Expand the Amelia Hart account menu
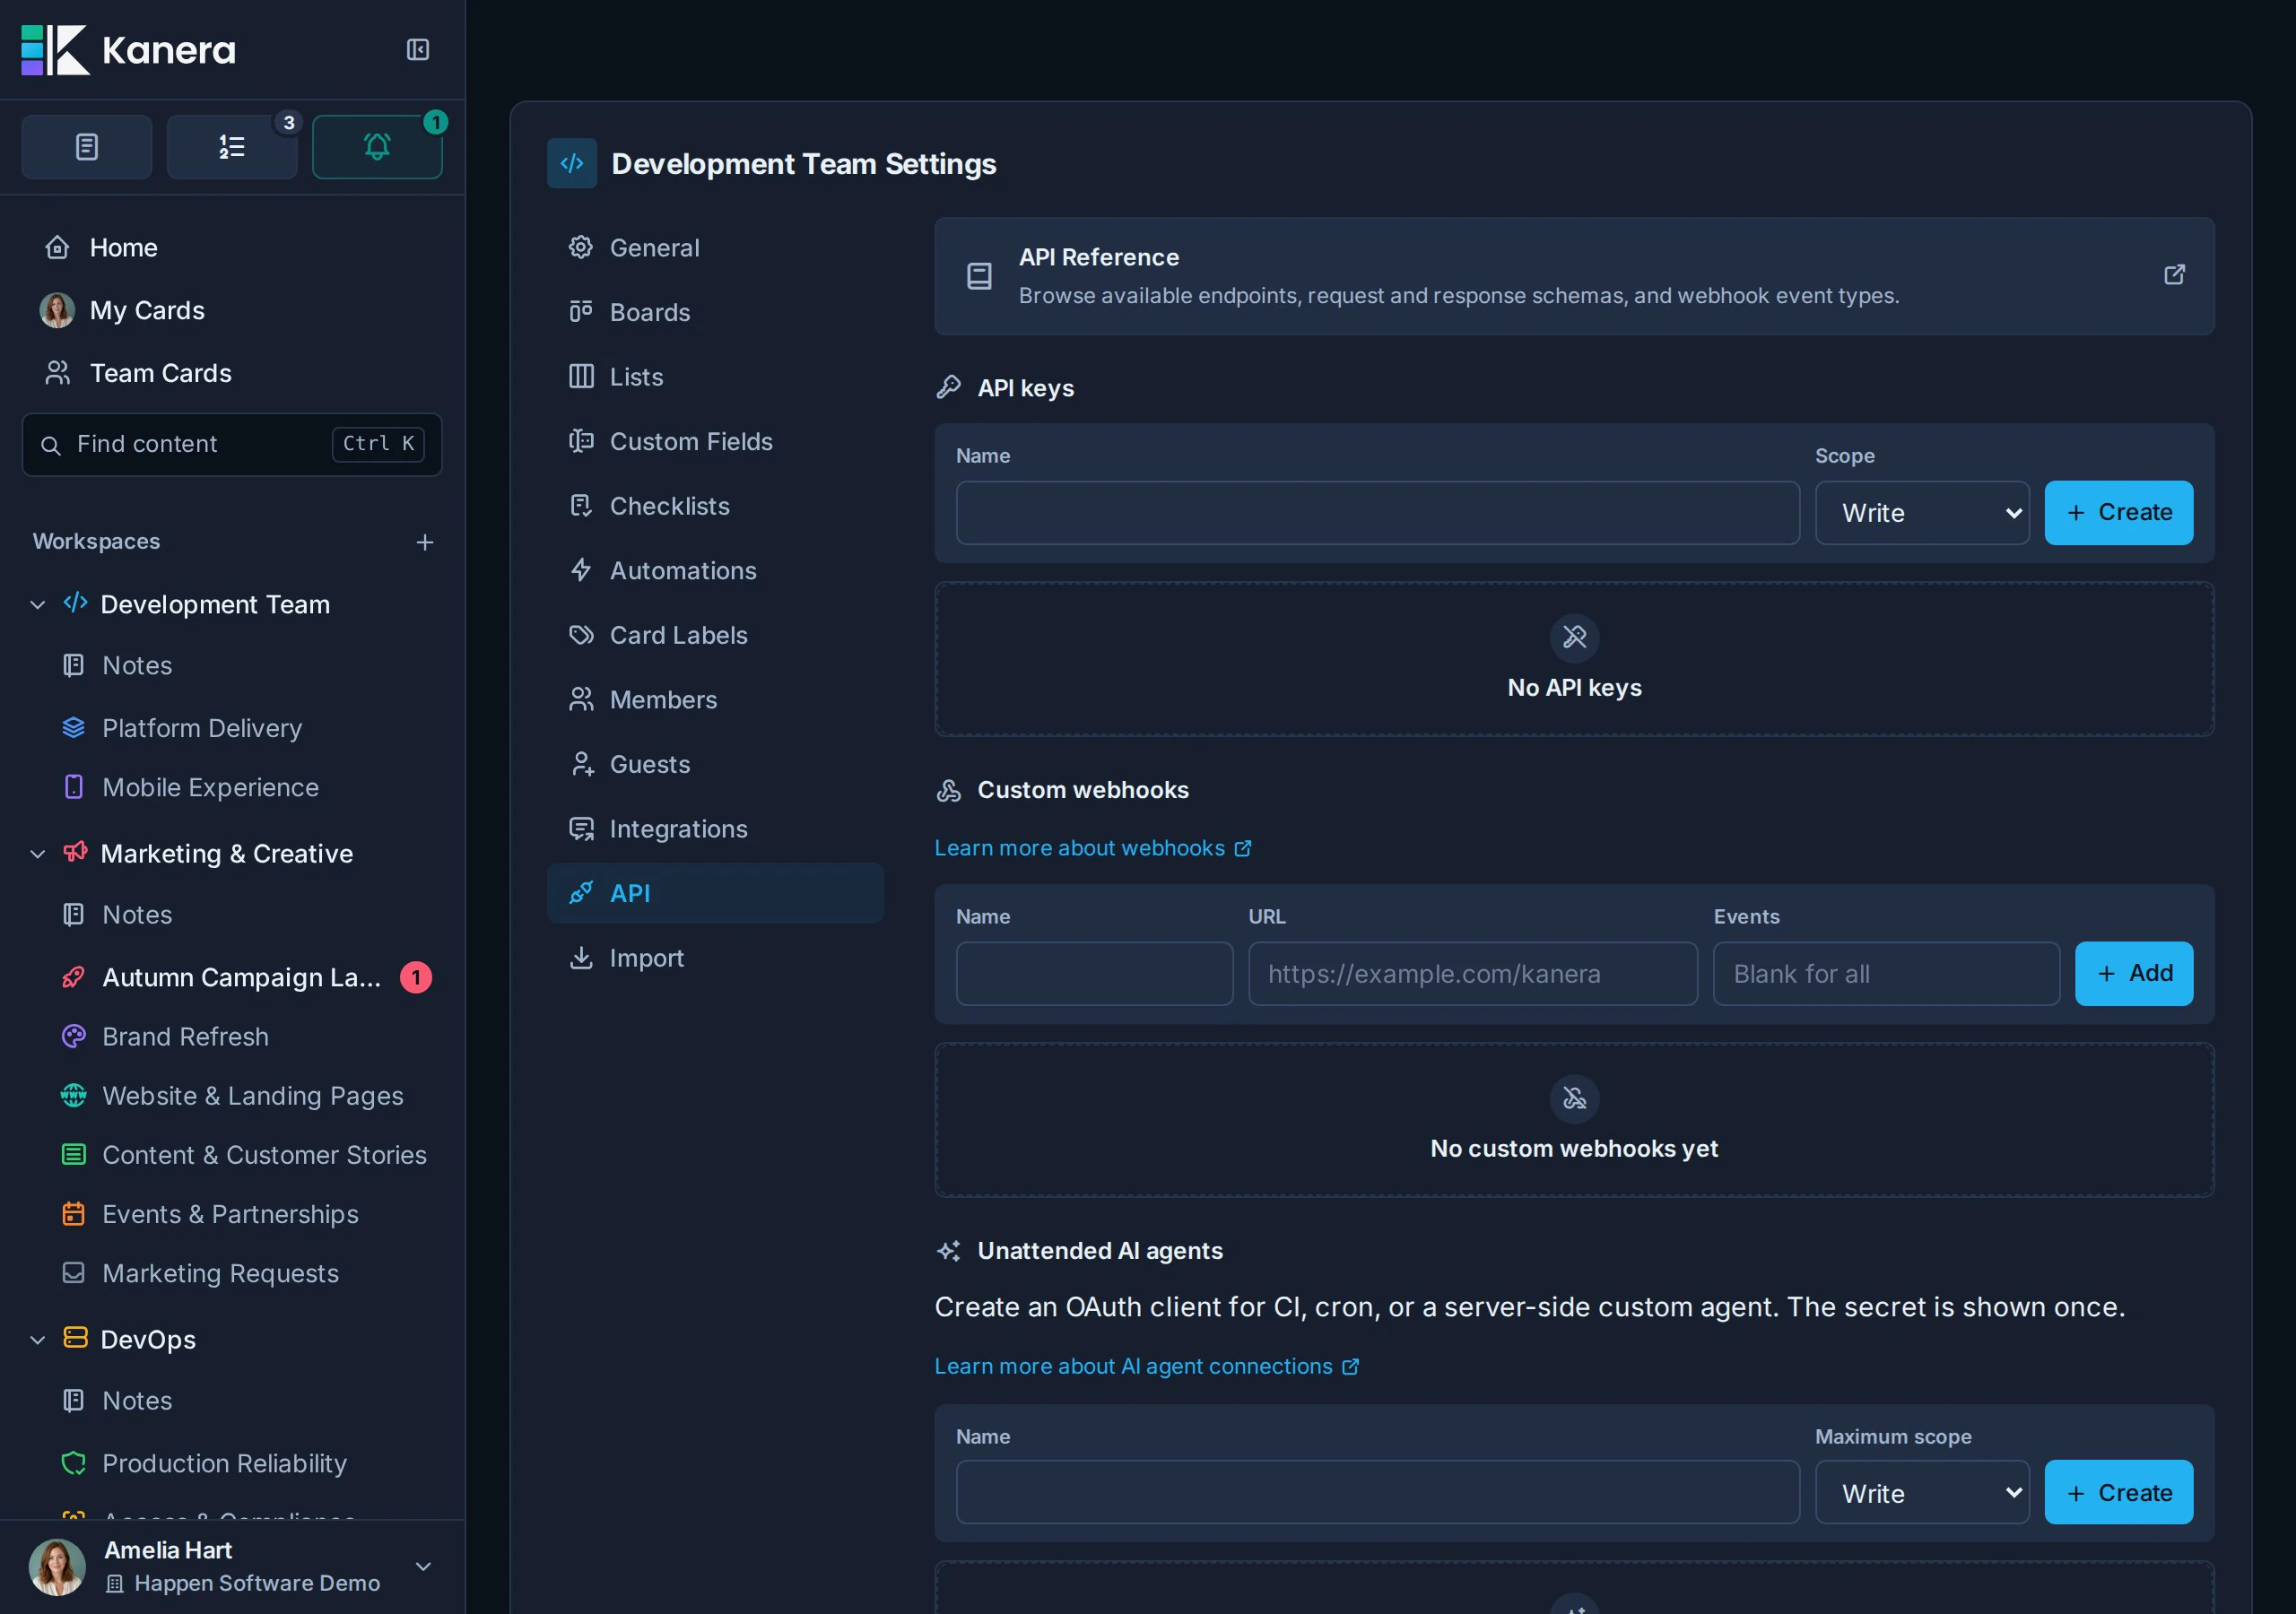Image resolution: width=2296 pixels, height=1614 pixels. pos(423,1566)
